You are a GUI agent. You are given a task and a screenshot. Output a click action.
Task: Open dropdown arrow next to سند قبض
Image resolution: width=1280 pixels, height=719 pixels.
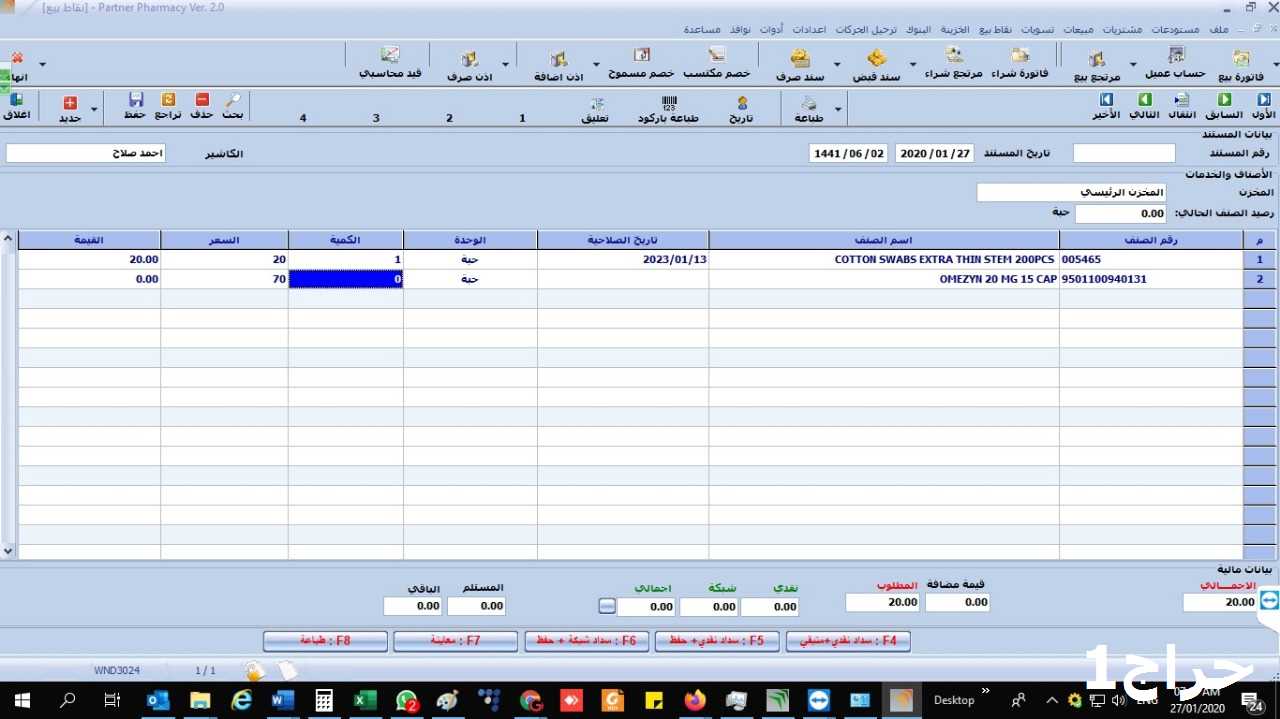click(x=910, y=66)
